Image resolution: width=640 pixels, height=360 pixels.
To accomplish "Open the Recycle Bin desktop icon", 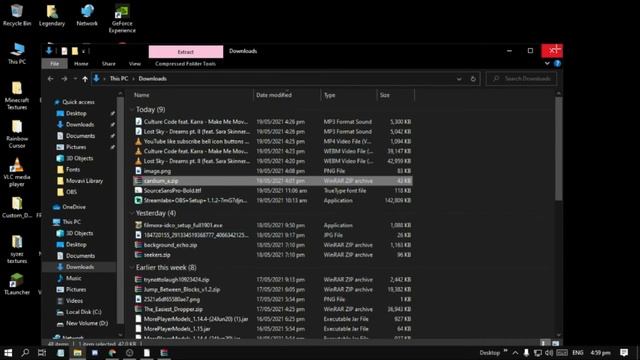I will (17, 15).
